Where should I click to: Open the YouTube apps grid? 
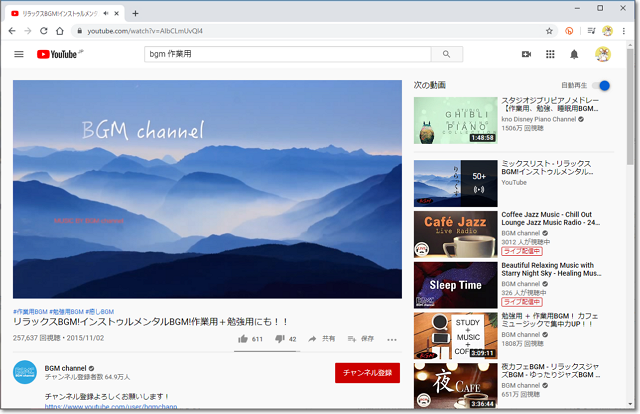(550, 54)
